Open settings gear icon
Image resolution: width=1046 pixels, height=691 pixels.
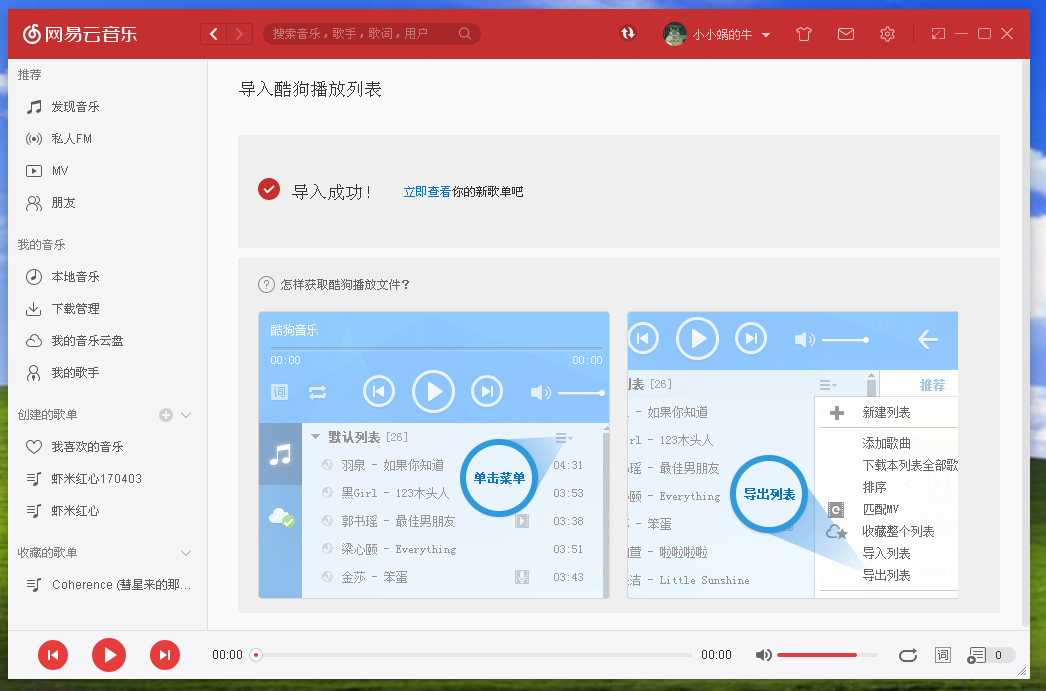click(887, 33)
